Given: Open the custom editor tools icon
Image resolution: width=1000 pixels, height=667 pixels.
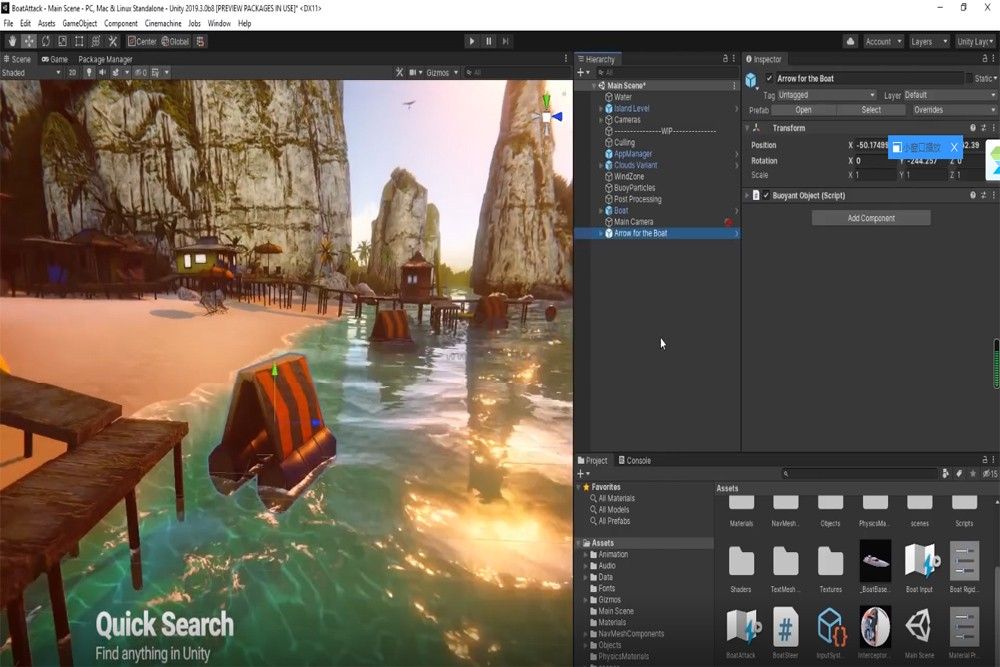Looking at the screenshot, I should pos(113,41).
